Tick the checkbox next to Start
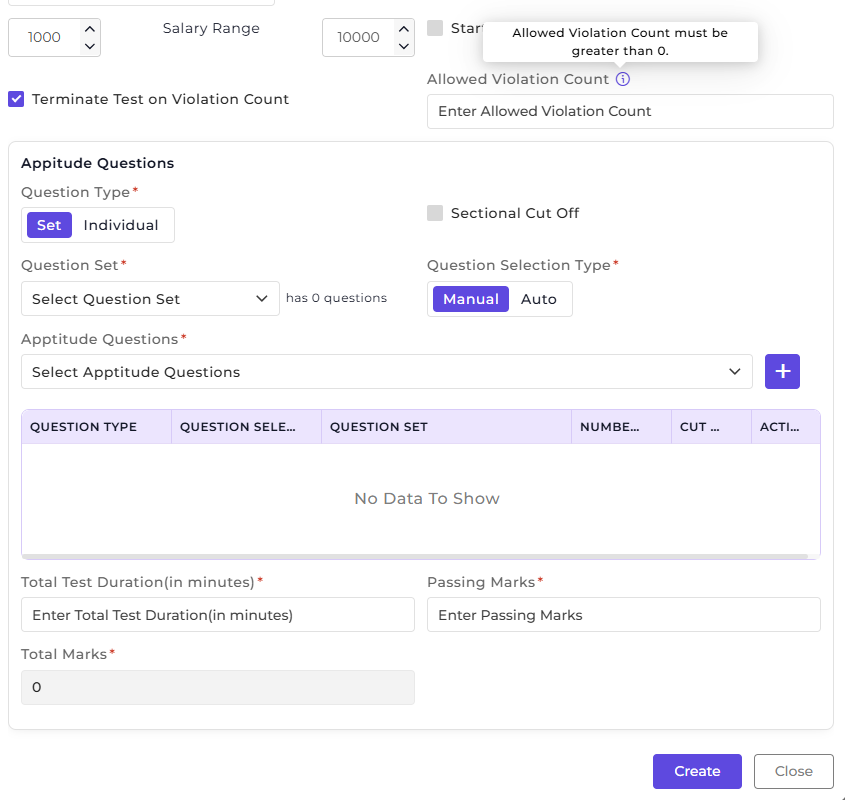 tap(435, 28)
